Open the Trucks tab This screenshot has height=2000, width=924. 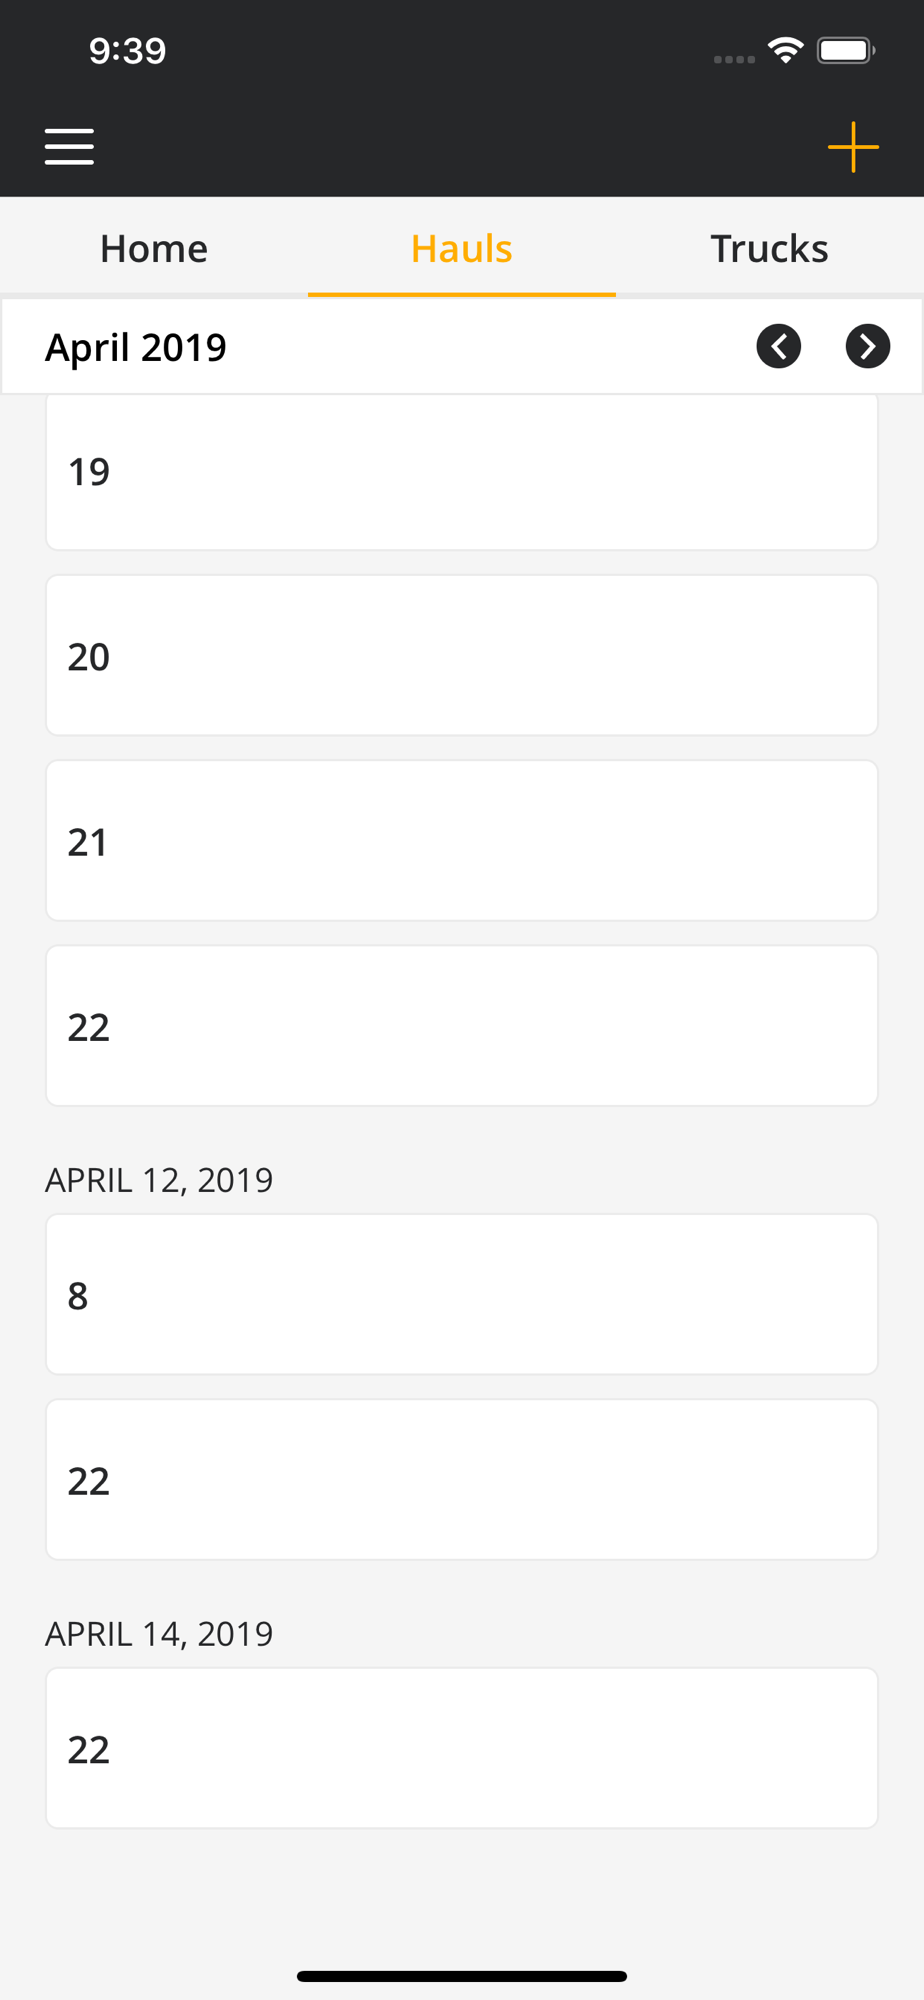[769, 248]
